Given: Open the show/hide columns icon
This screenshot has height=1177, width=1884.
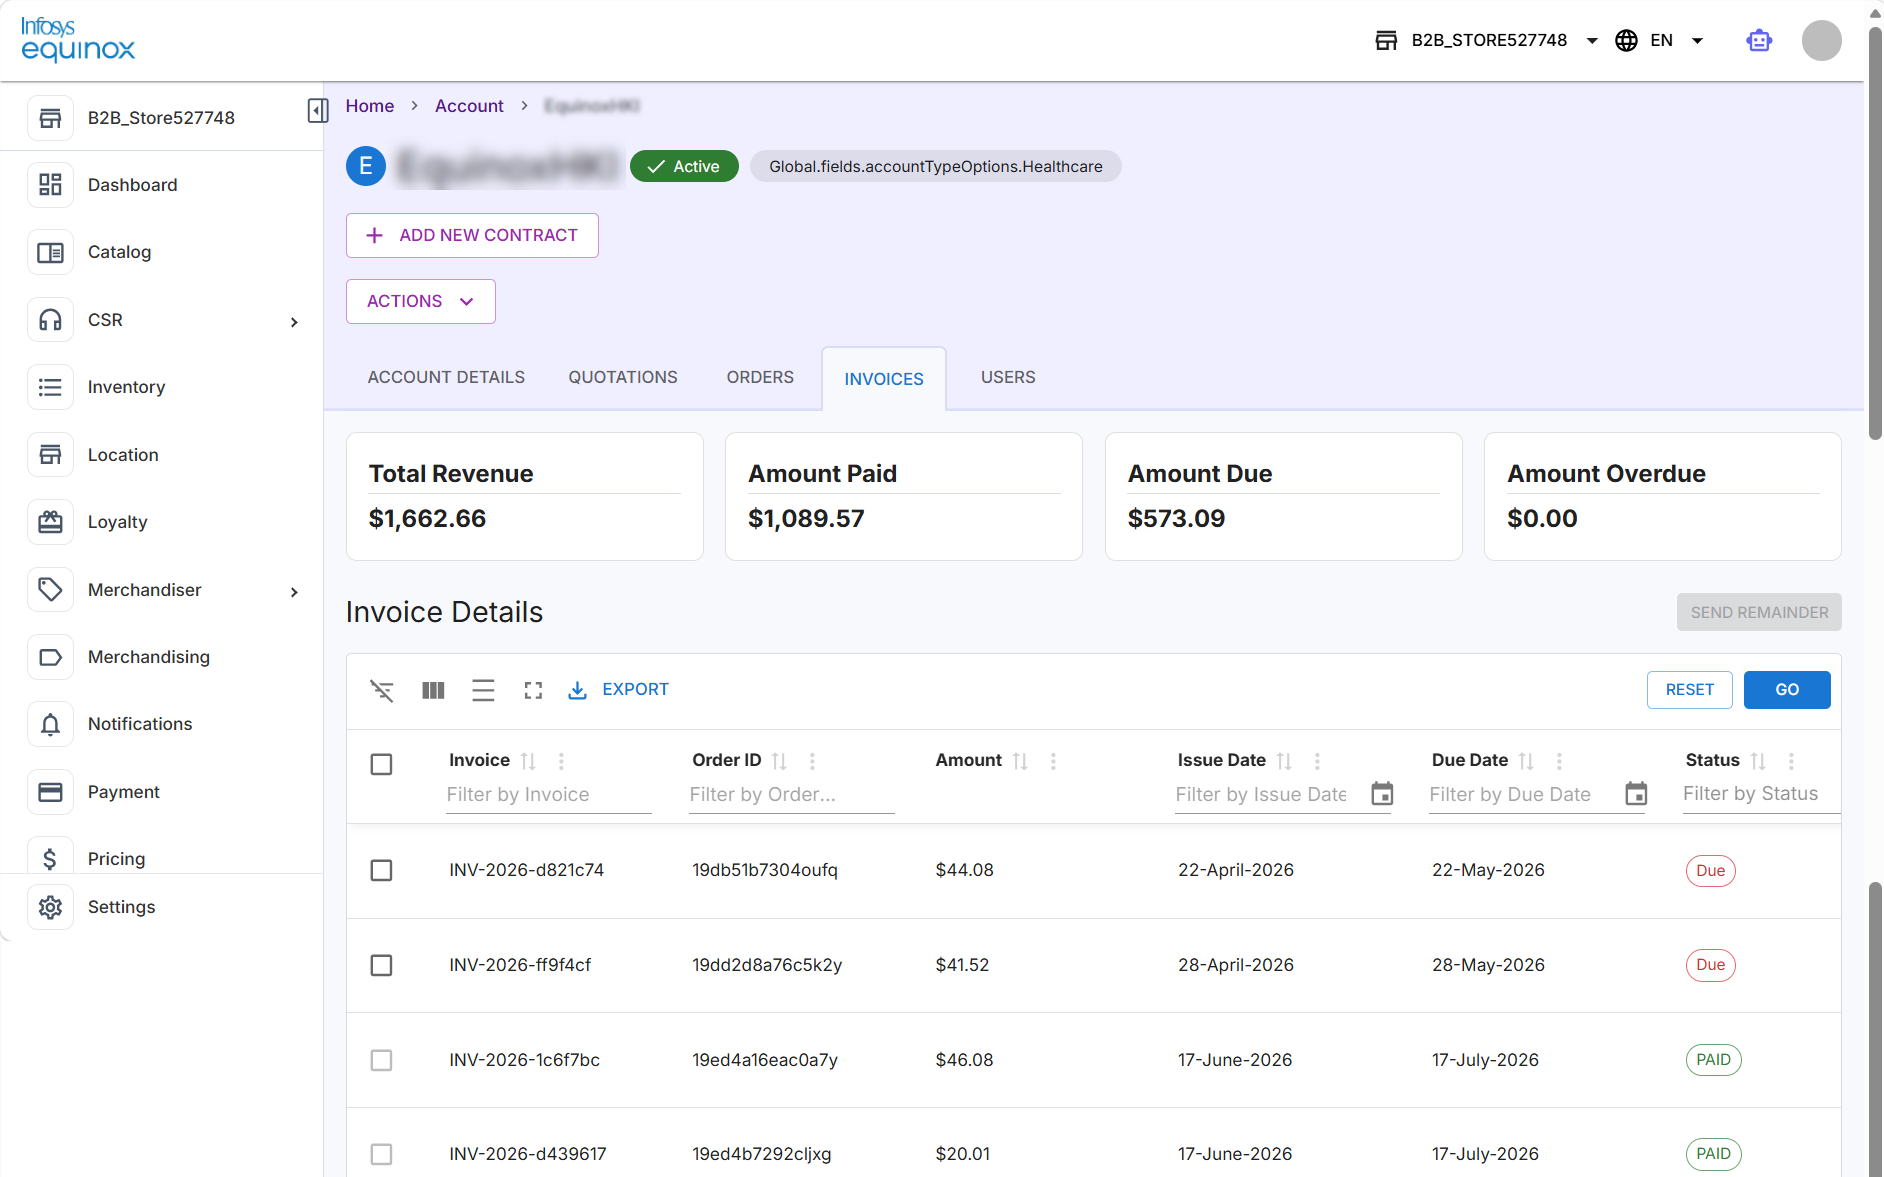Looking at the screenshot, I should click(433, 690).
